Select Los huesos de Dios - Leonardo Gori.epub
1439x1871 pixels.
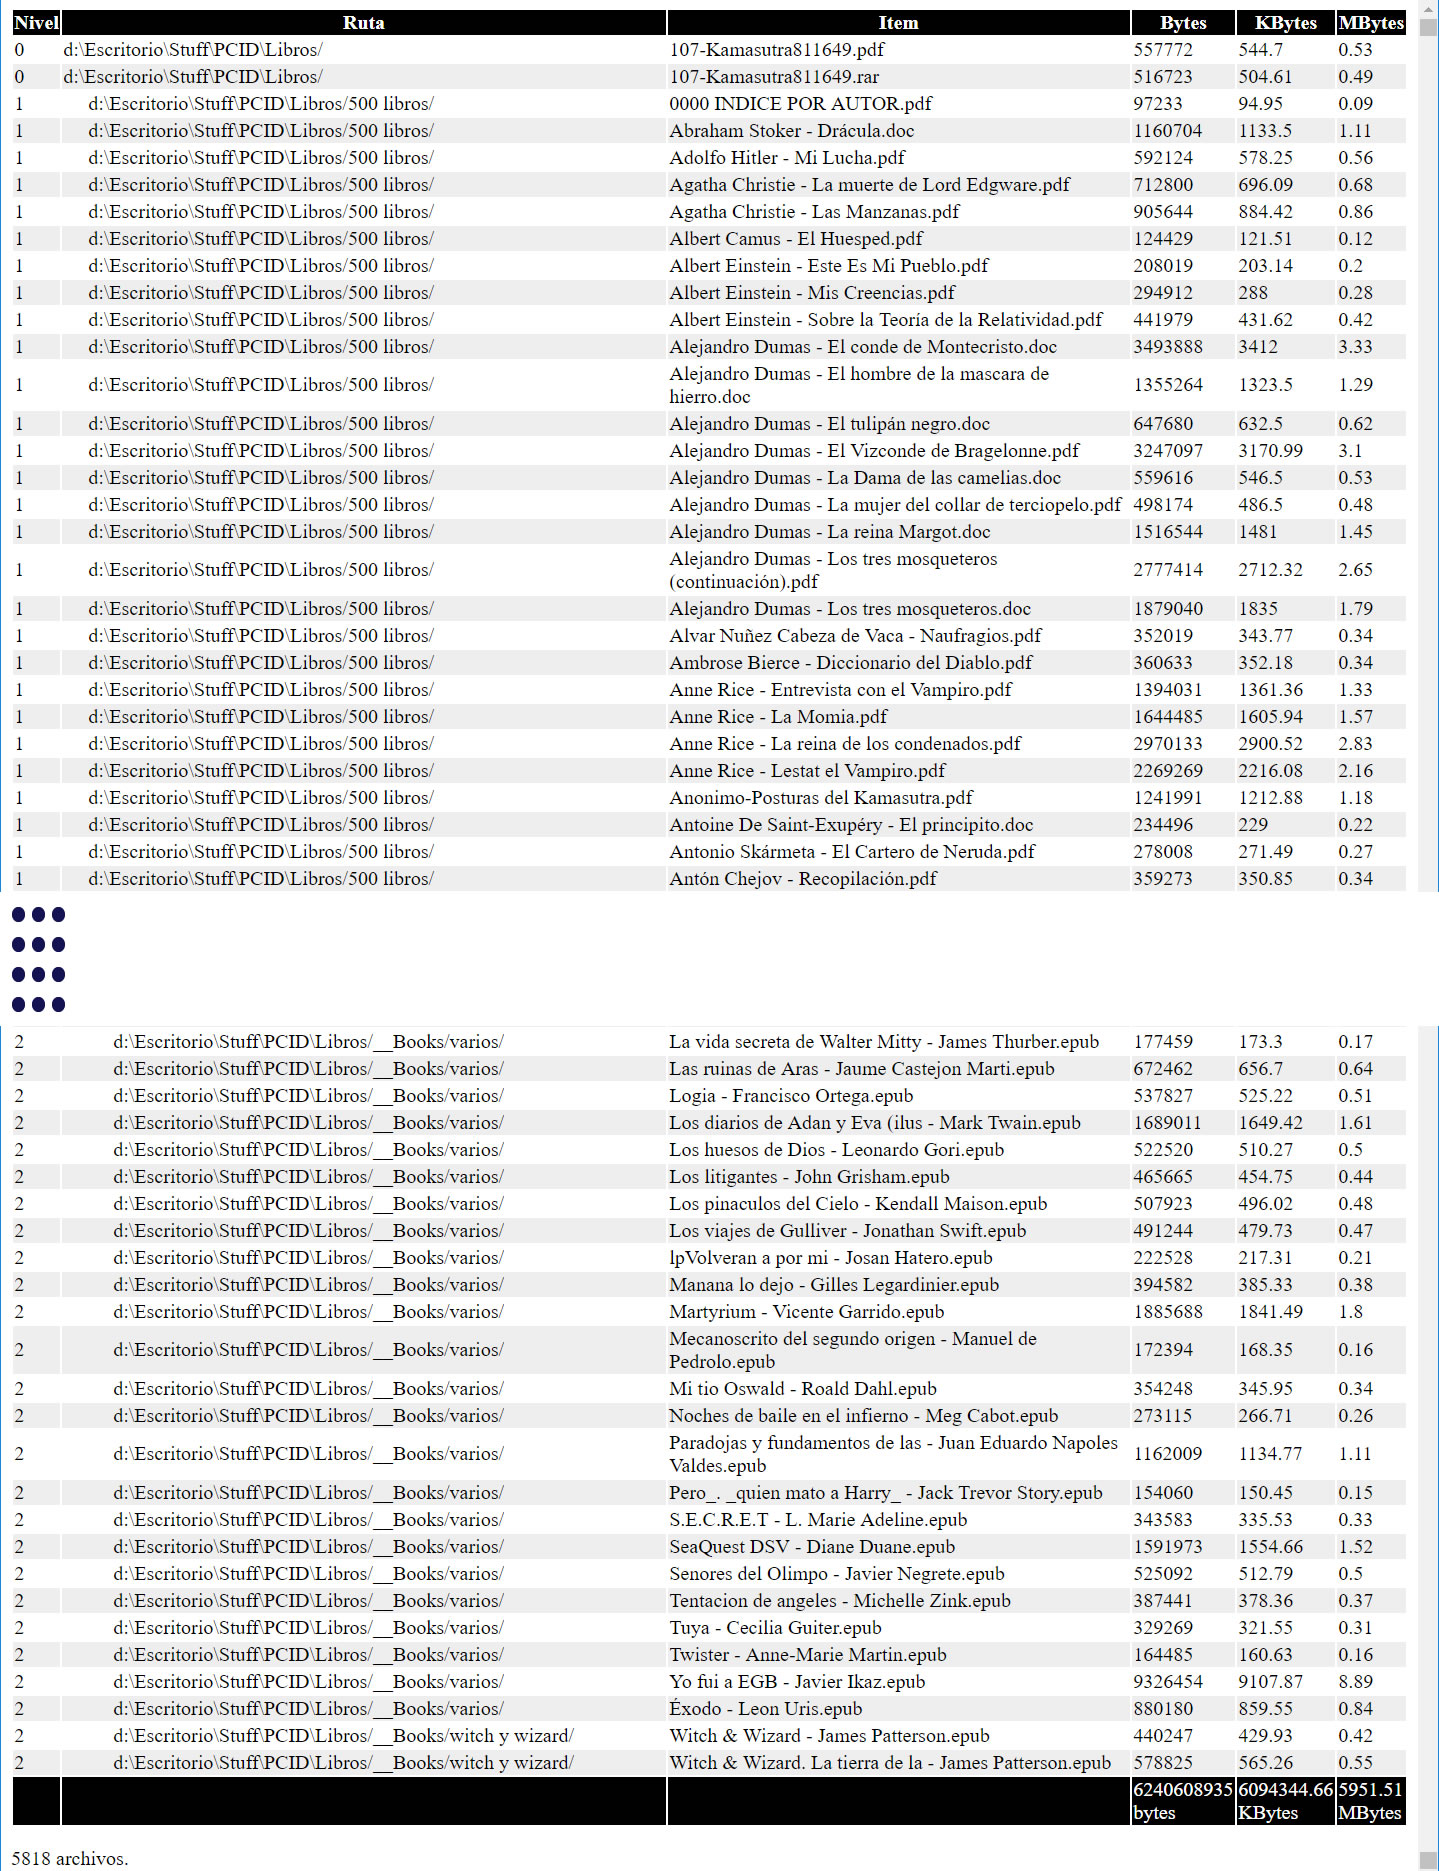[x=836, y=1150]
